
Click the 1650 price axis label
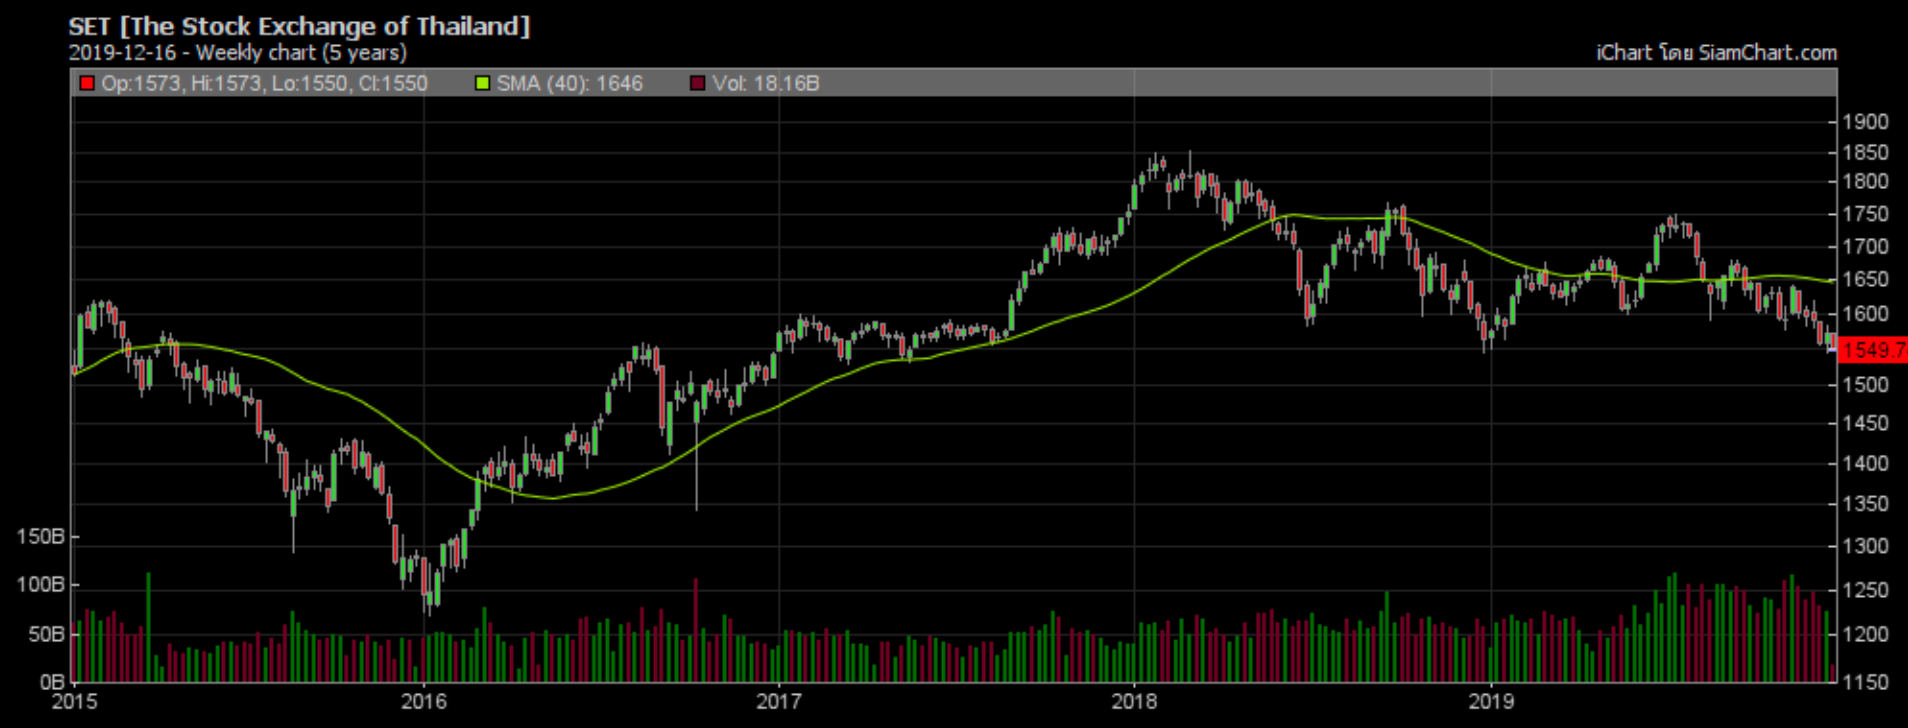pyautogui.click(x=1865, y=279)
